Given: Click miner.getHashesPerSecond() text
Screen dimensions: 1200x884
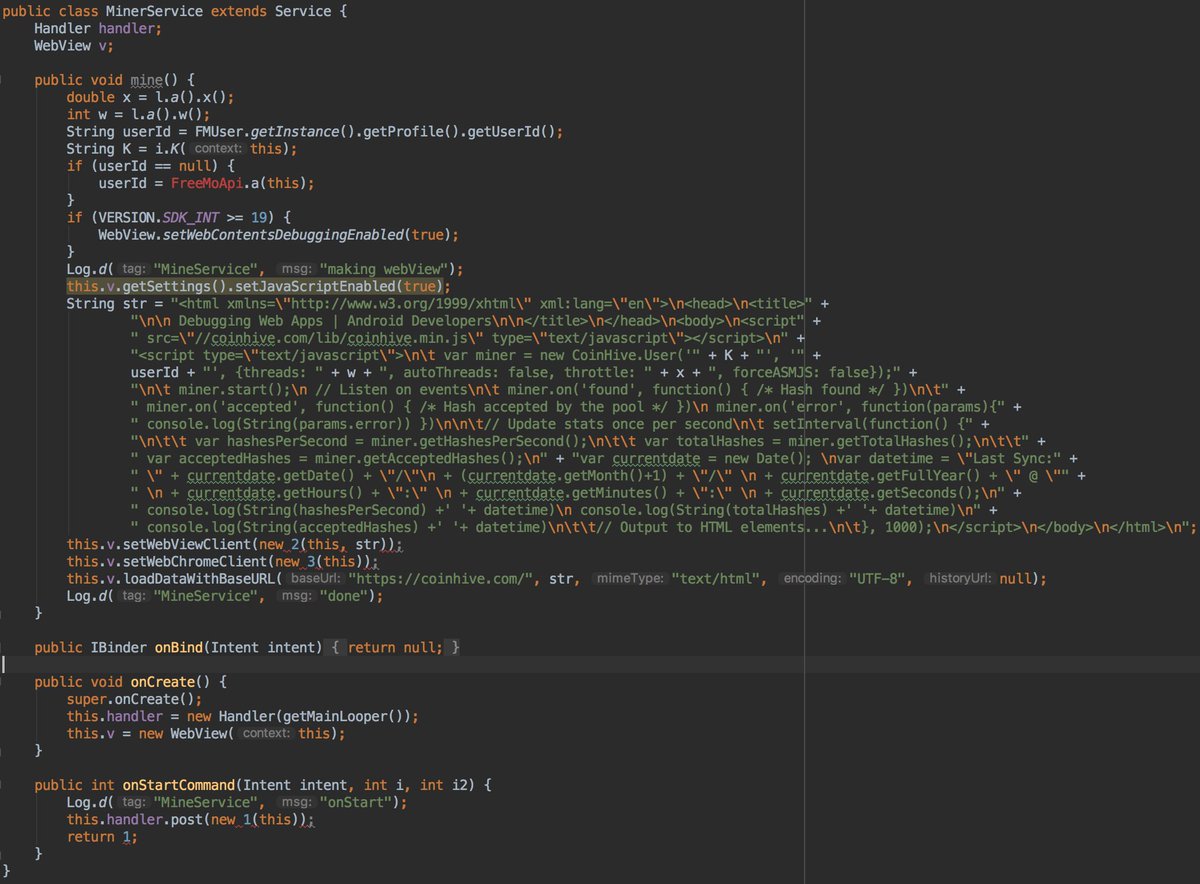Looking at the screenshot, I should pos(476,441).
